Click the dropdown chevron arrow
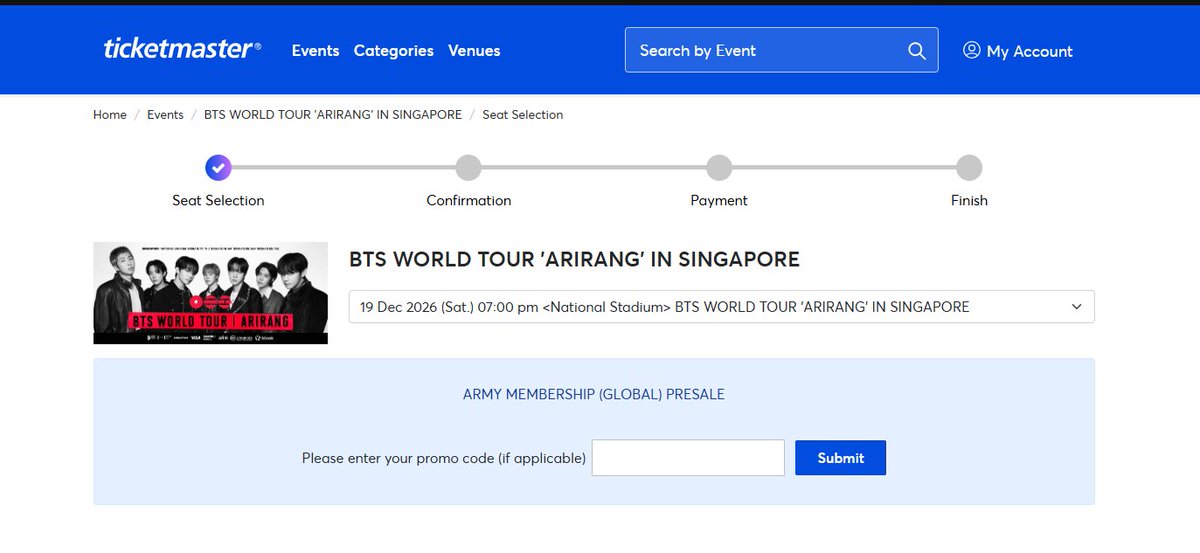Screen dimensions: 1200x553 tap(1077, 307)
